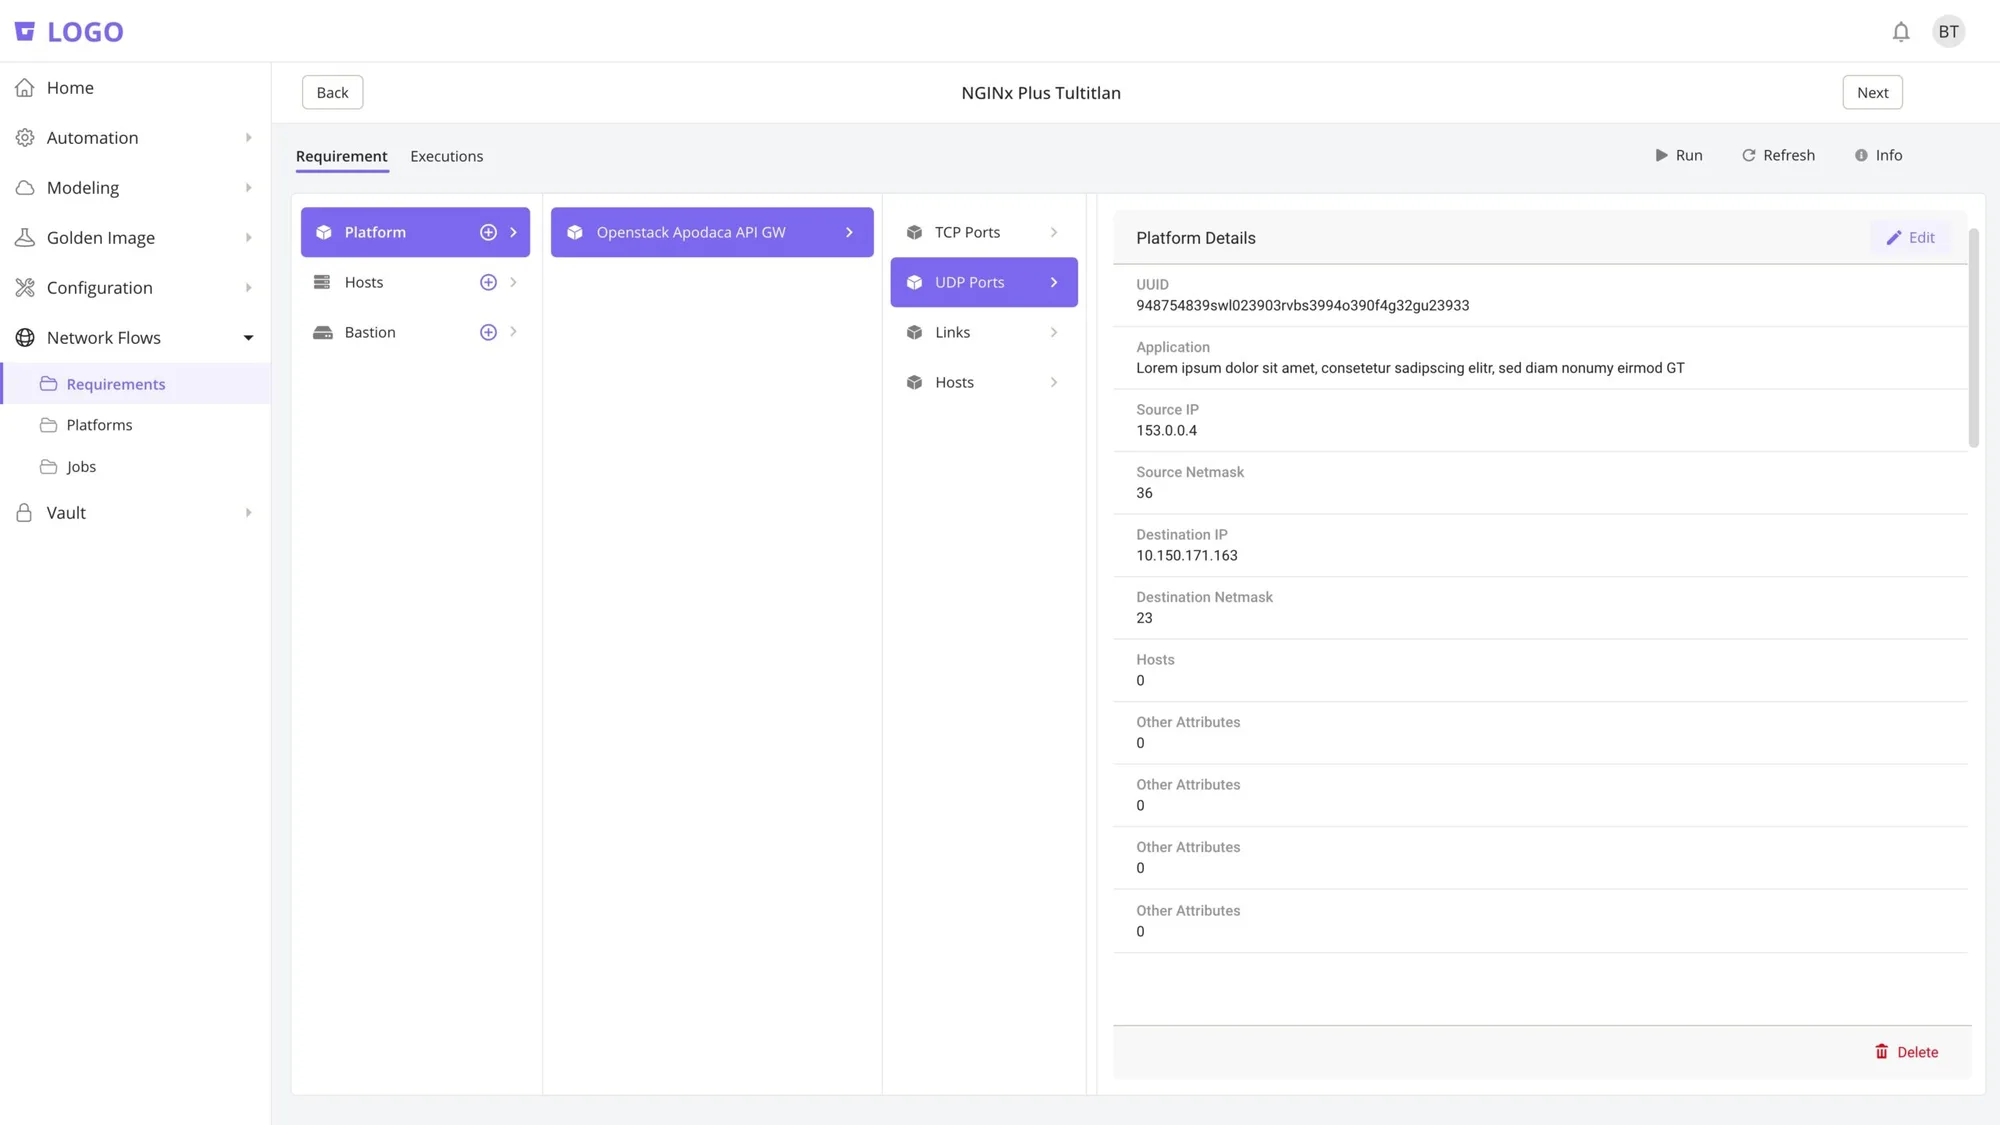
Task: Select the Requirement tab
Action: (341, 156)
